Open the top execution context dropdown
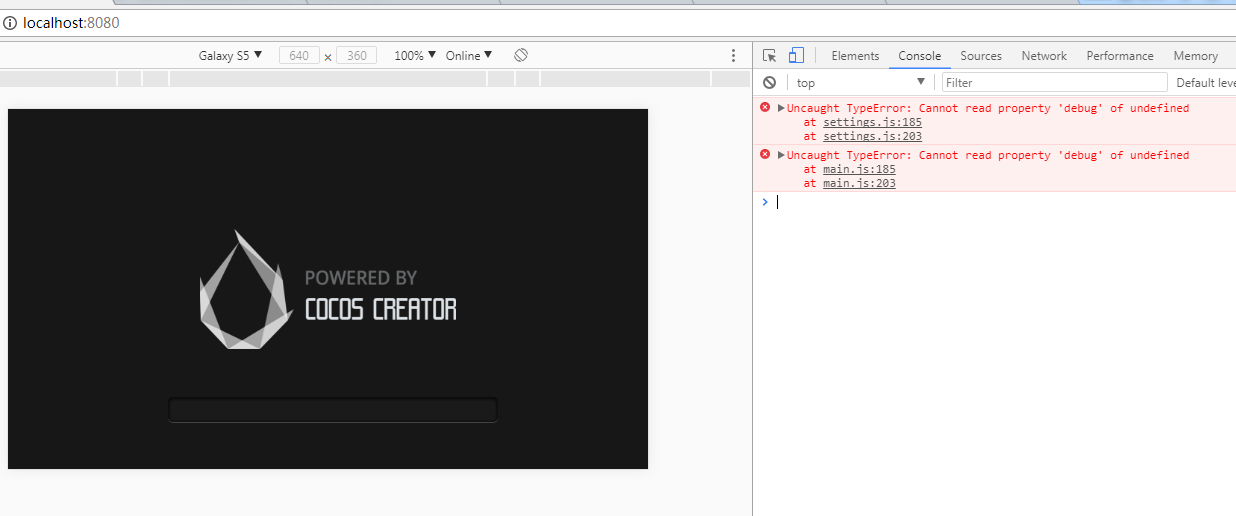The width and height of the screenshot is (1236, 516). click(x=861, y=83)
